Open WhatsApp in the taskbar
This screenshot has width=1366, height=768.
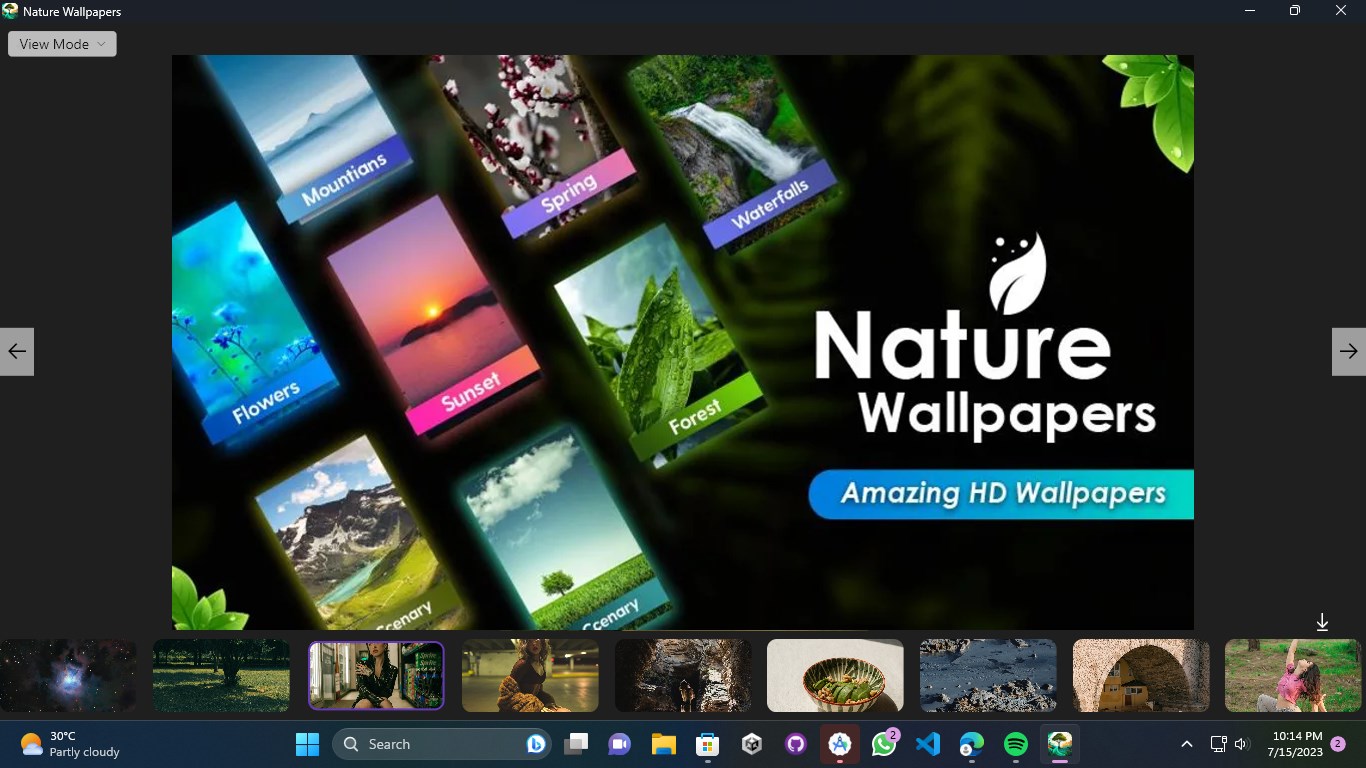click(884, 744)
